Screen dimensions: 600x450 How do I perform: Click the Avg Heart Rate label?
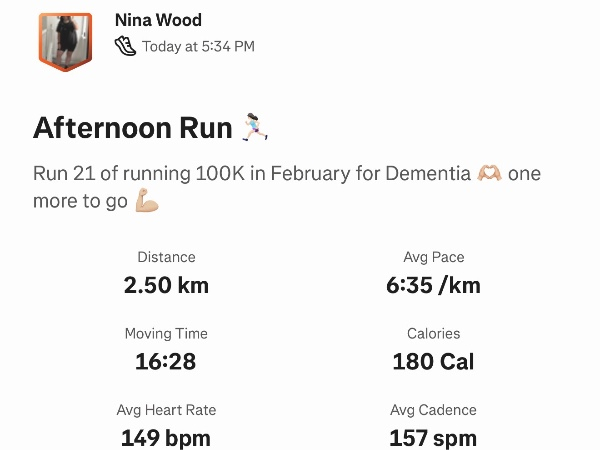click(166, 410)
